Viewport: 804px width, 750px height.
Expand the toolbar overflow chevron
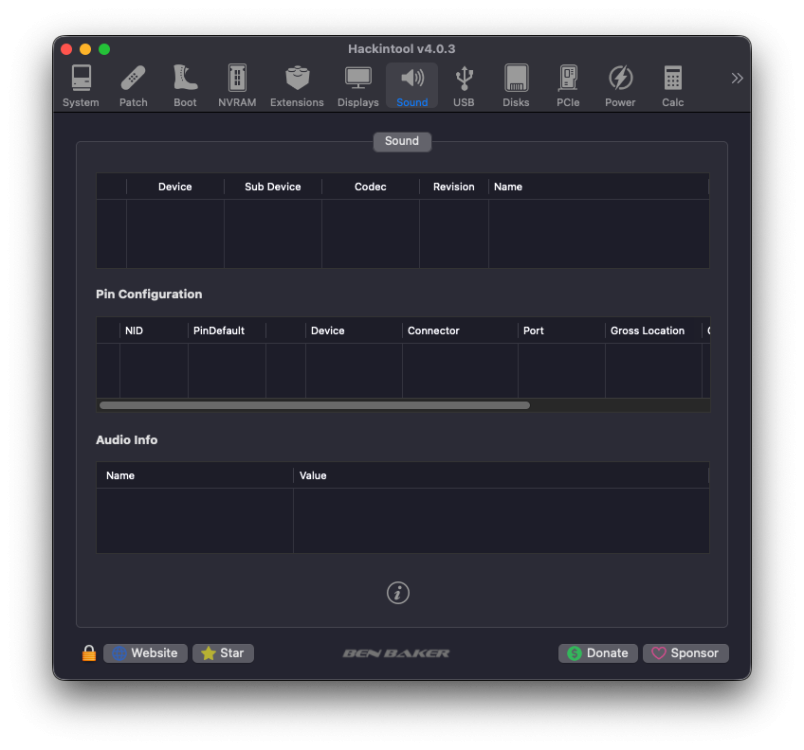tap(737, 78)
